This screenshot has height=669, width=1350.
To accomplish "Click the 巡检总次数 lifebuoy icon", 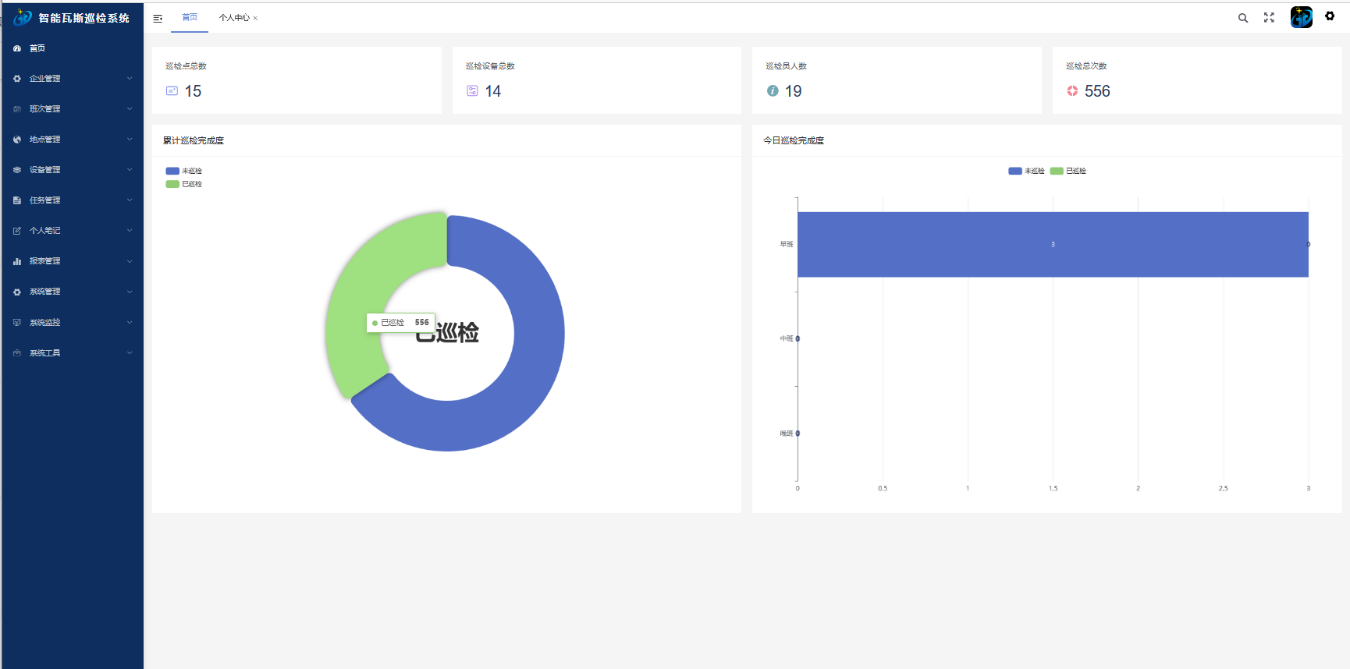I will 1072,91.
